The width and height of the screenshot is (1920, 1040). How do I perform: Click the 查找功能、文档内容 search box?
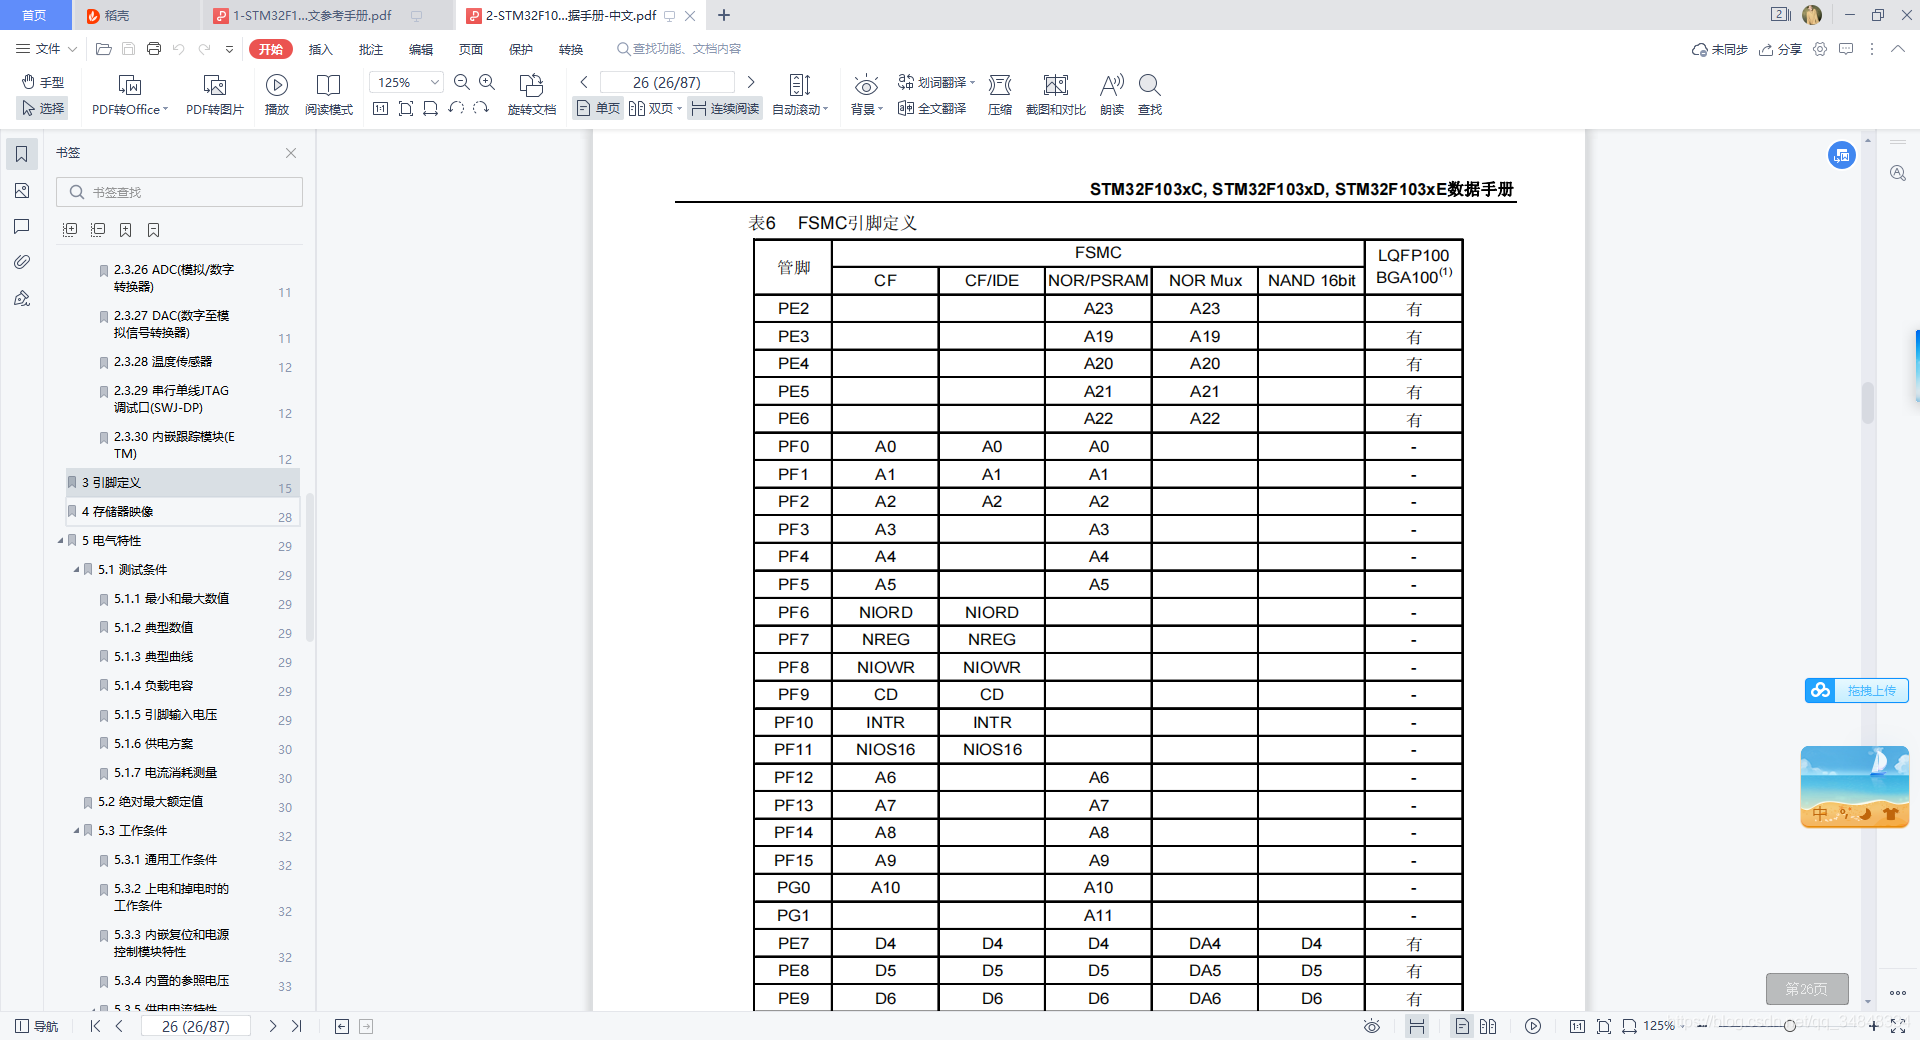680,49
